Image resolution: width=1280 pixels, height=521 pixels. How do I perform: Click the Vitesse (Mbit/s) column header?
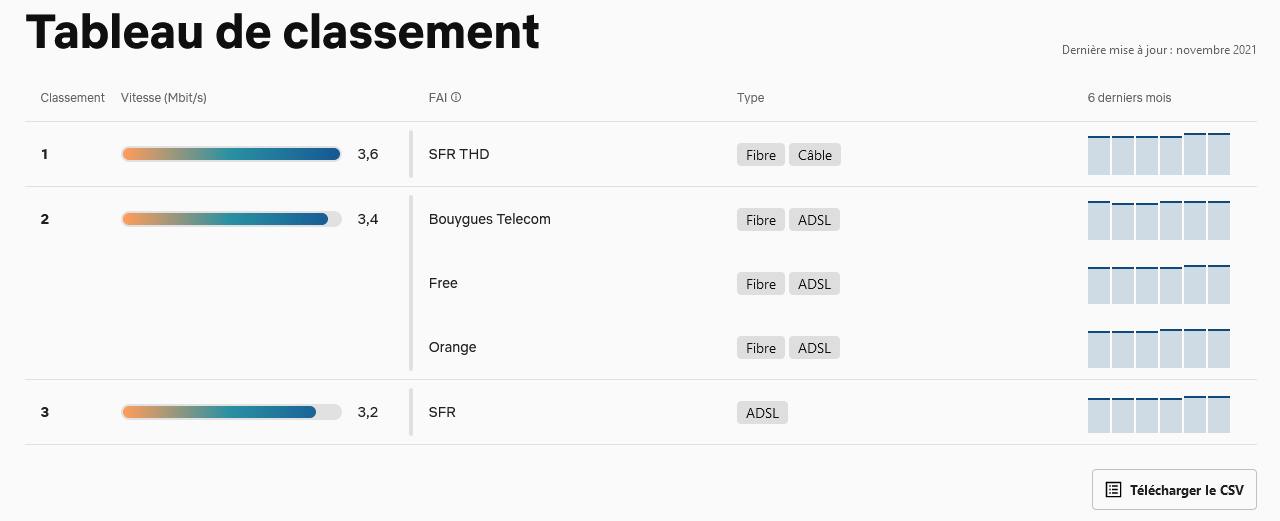pyautogui.click(x=163, y=98)
